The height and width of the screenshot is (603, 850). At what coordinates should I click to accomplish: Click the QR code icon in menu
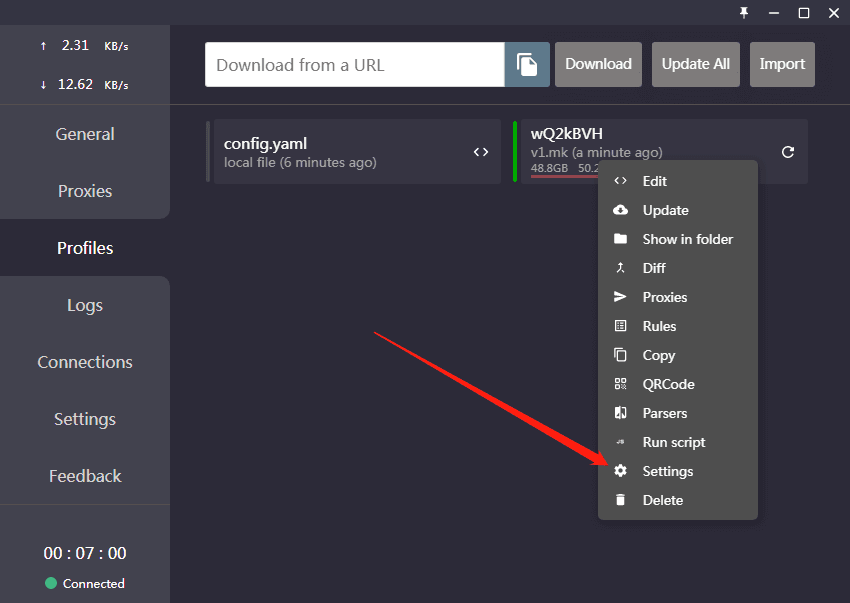click(620, 384)
